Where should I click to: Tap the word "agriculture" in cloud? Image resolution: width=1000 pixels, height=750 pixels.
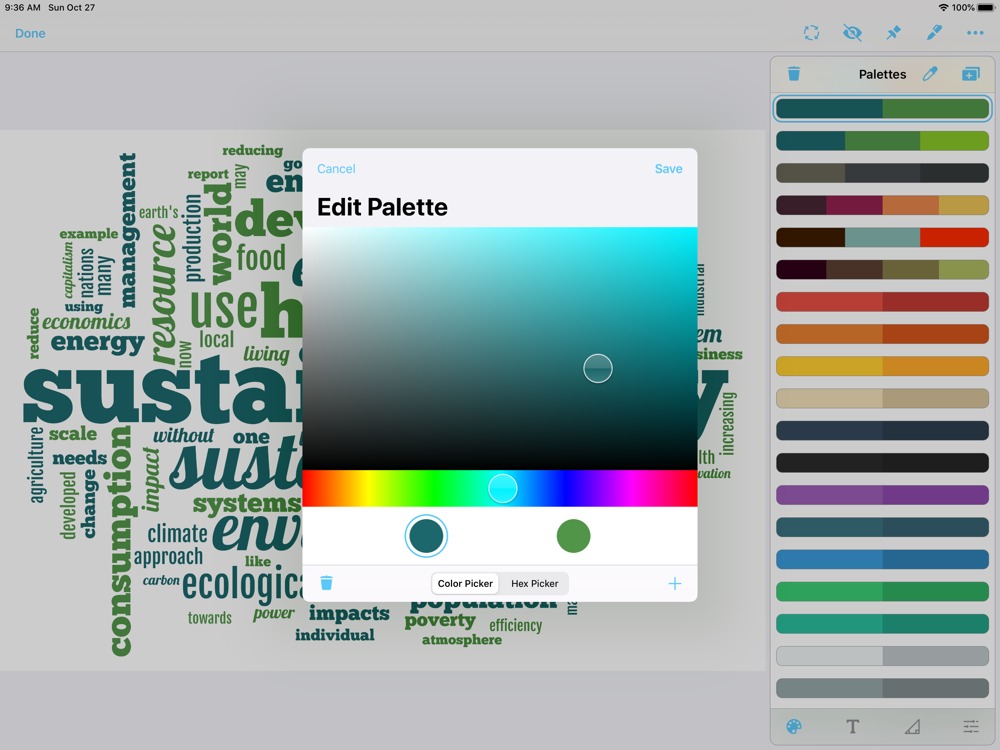click(x=38, y=465)
